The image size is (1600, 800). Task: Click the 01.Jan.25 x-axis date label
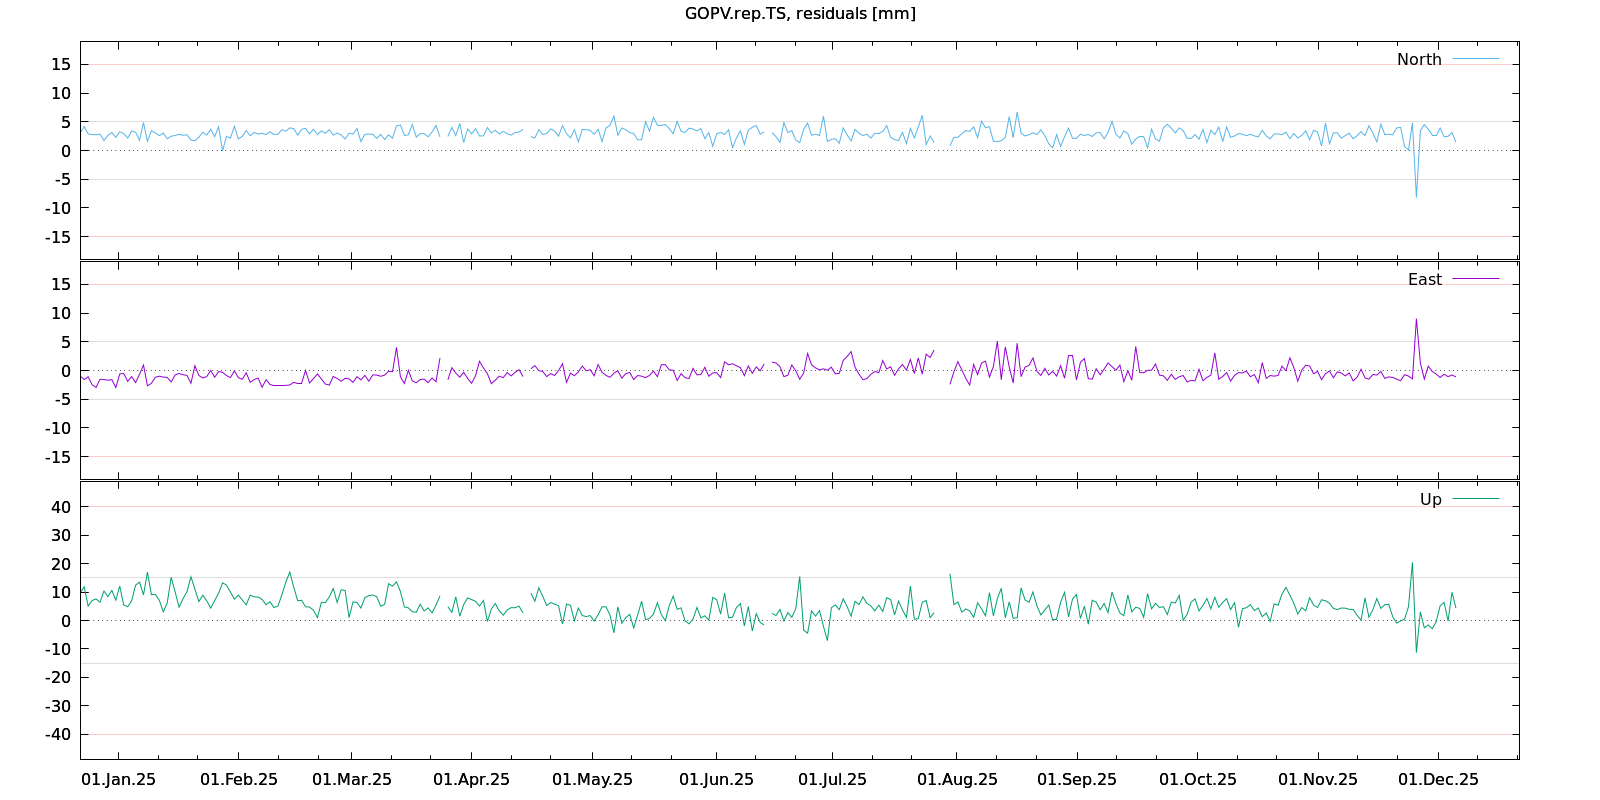(118, 780)
